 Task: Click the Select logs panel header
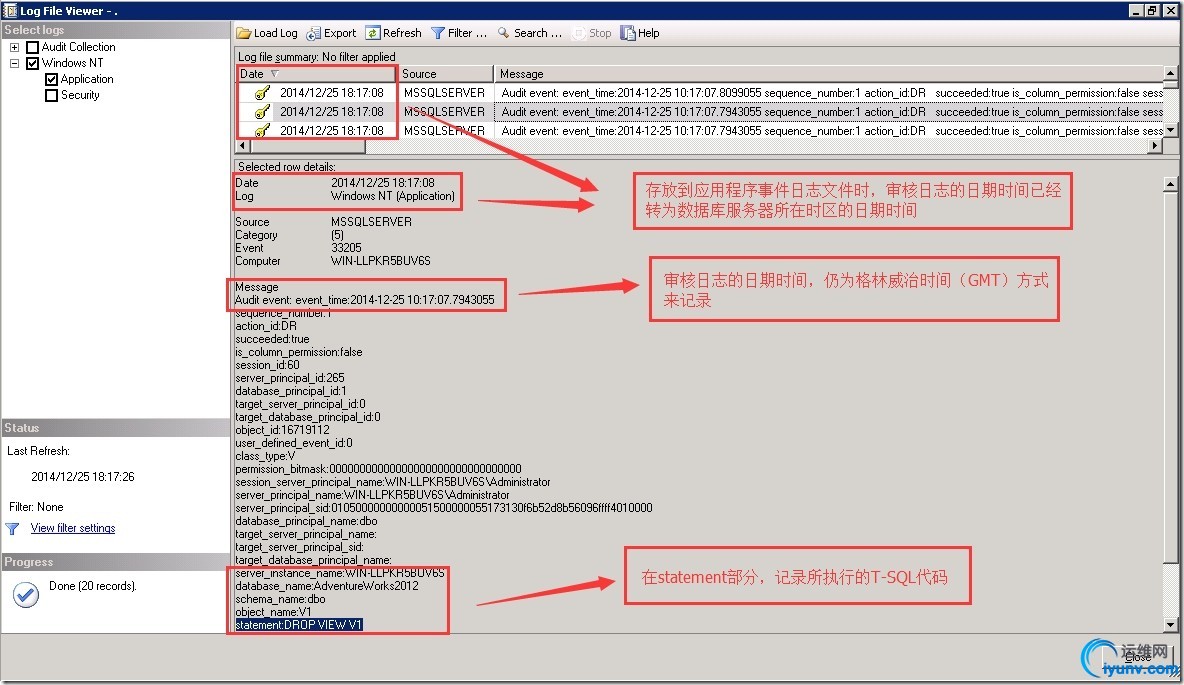pos(115,30)
